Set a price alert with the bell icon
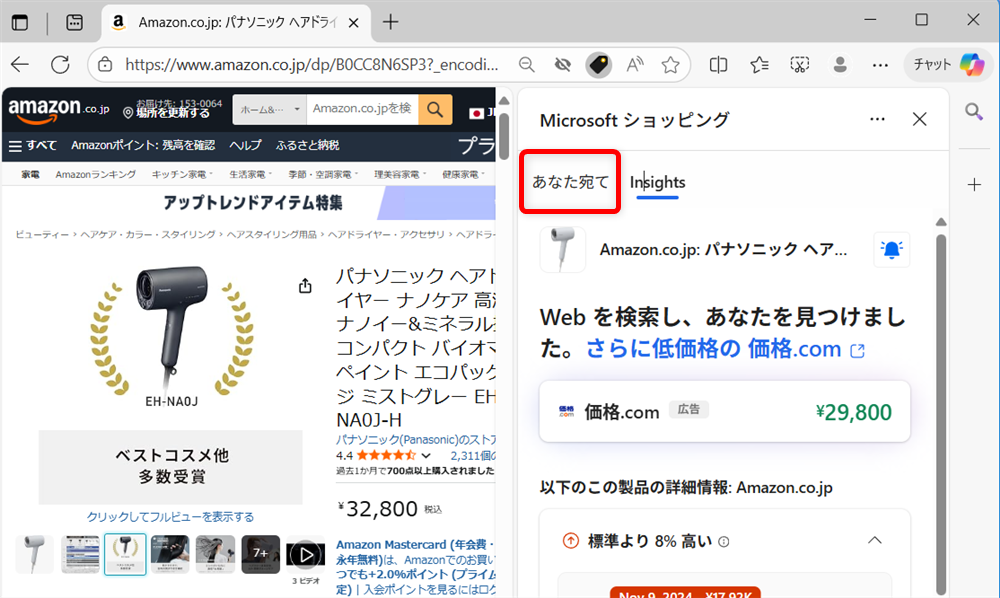 click(x=891, y=249)
